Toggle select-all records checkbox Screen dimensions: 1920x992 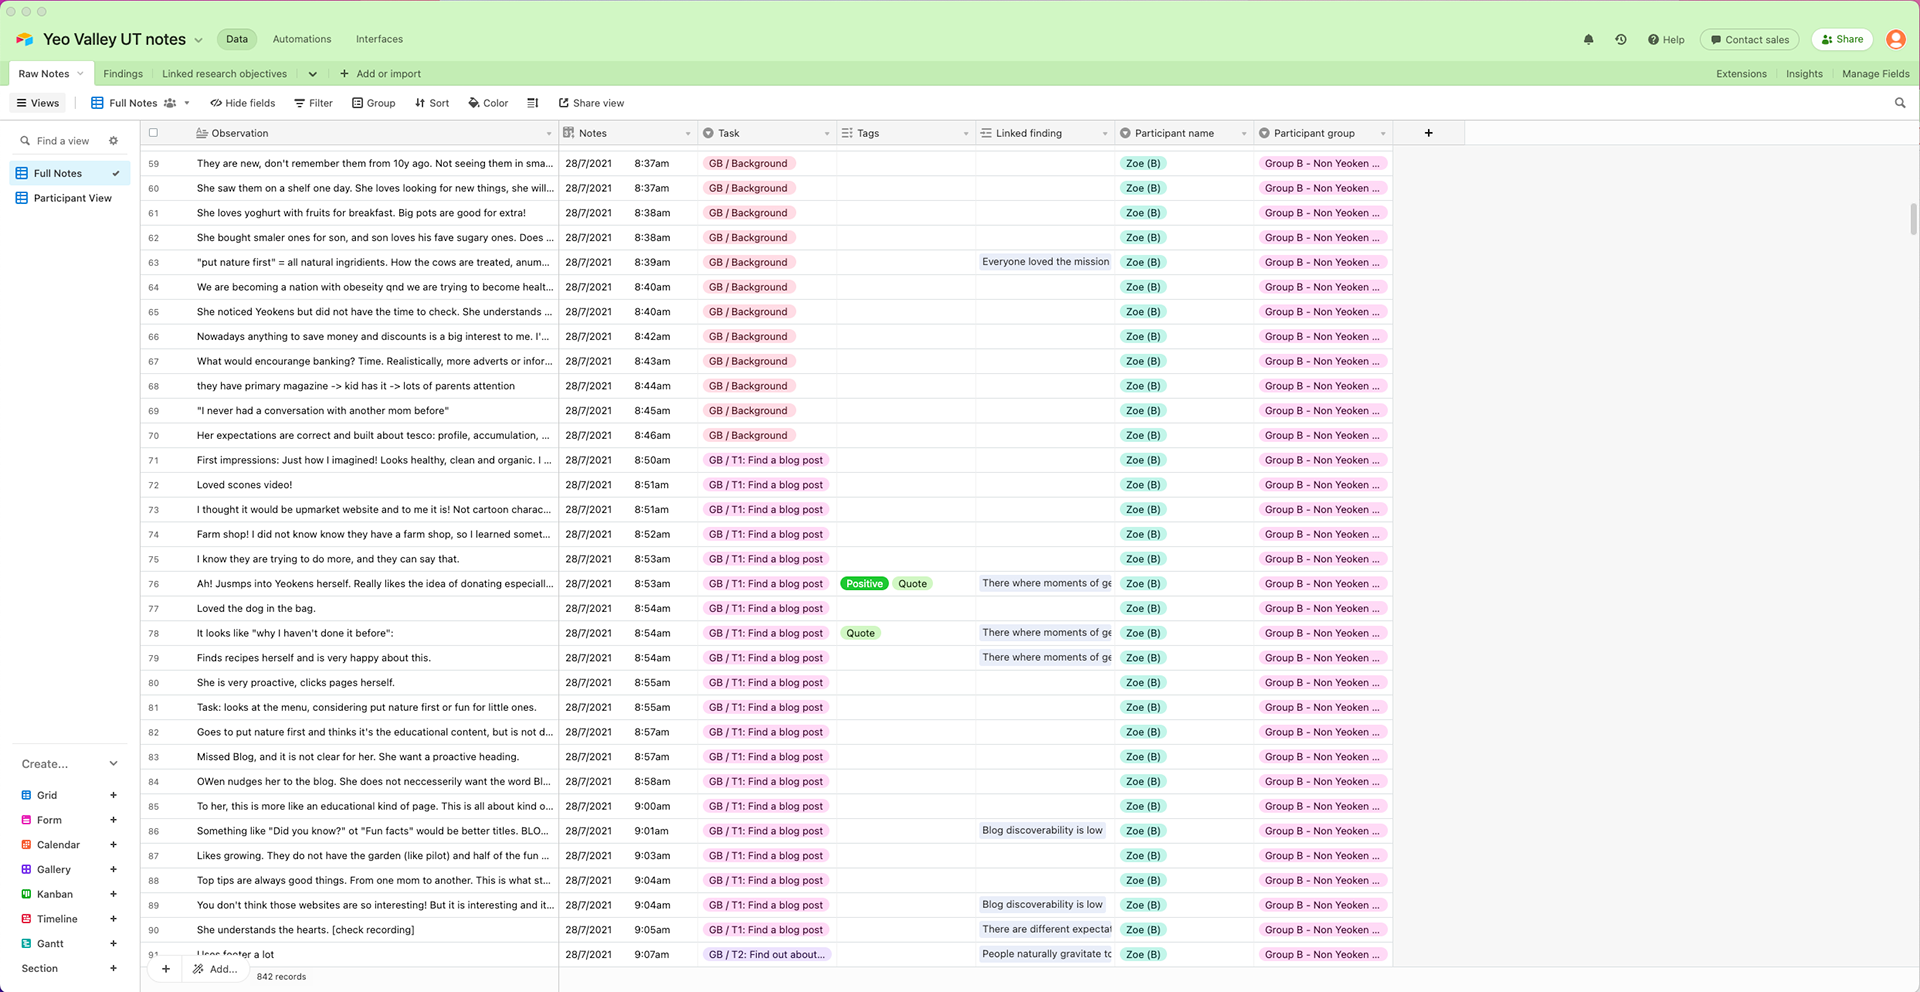[x=153, y=133]
